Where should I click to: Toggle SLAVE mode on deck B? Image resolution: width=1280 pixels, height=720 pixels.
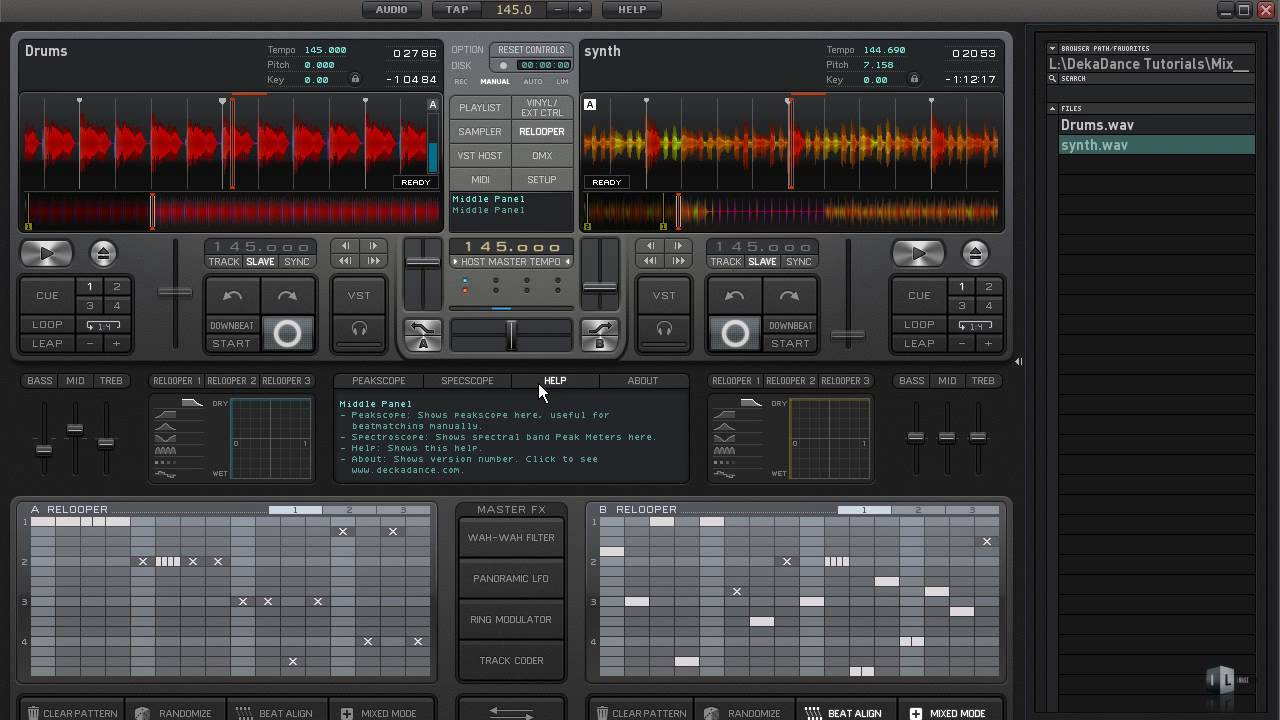(762, 262)
